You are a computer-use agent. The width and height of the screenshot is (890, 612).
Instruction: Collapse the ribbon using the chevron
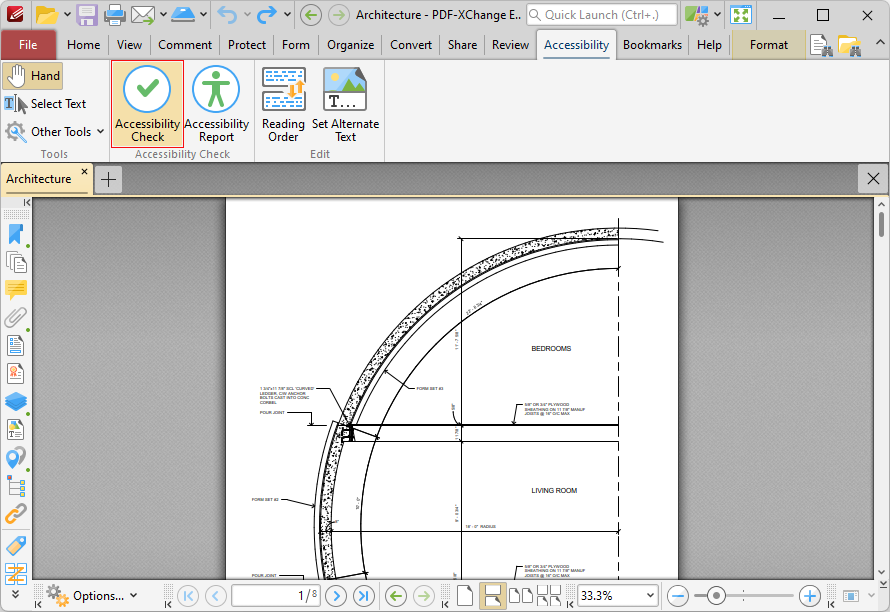tap(879, 43)
